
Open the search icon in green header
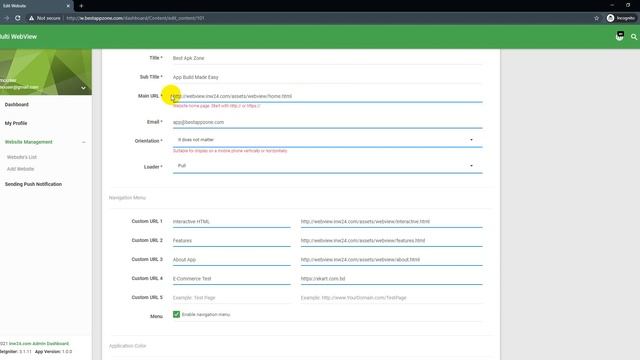[x=633, y=37]
